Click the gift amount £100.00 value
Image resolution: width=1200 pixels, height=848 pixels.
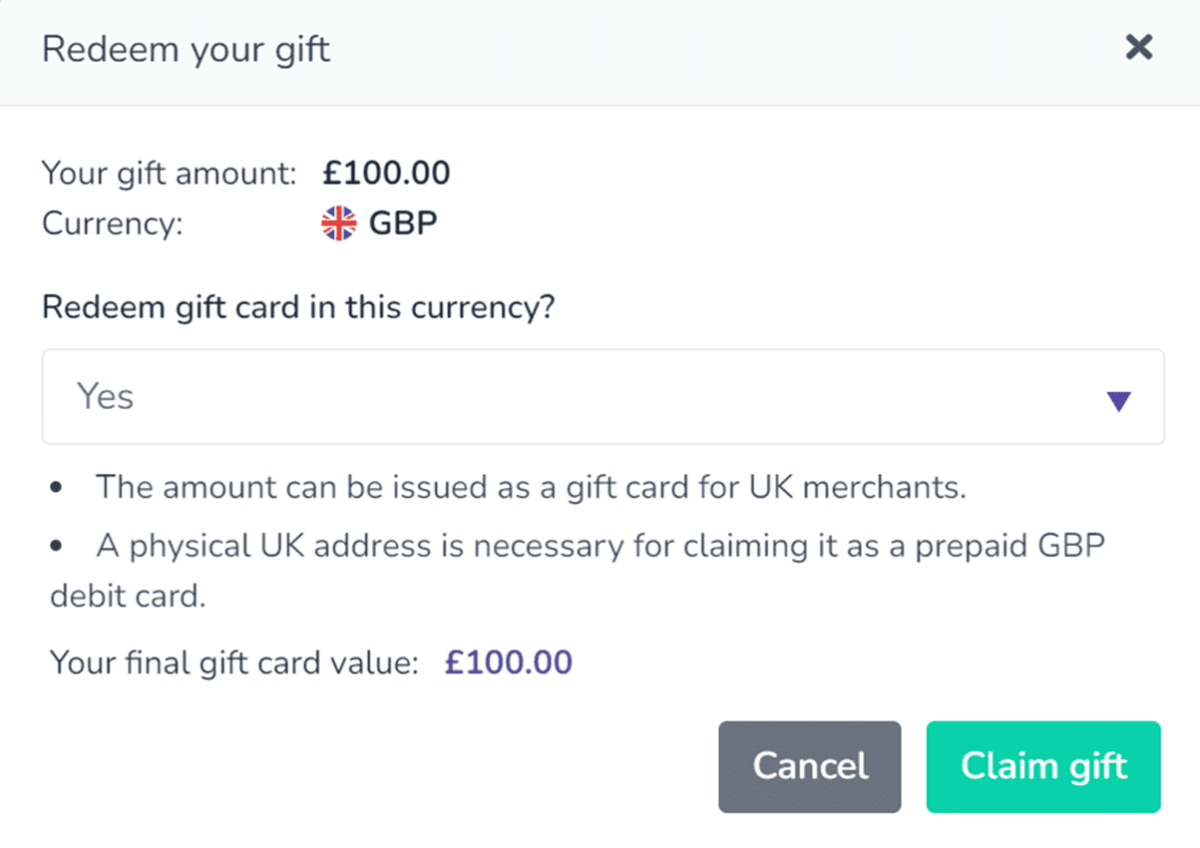point(386,172)
